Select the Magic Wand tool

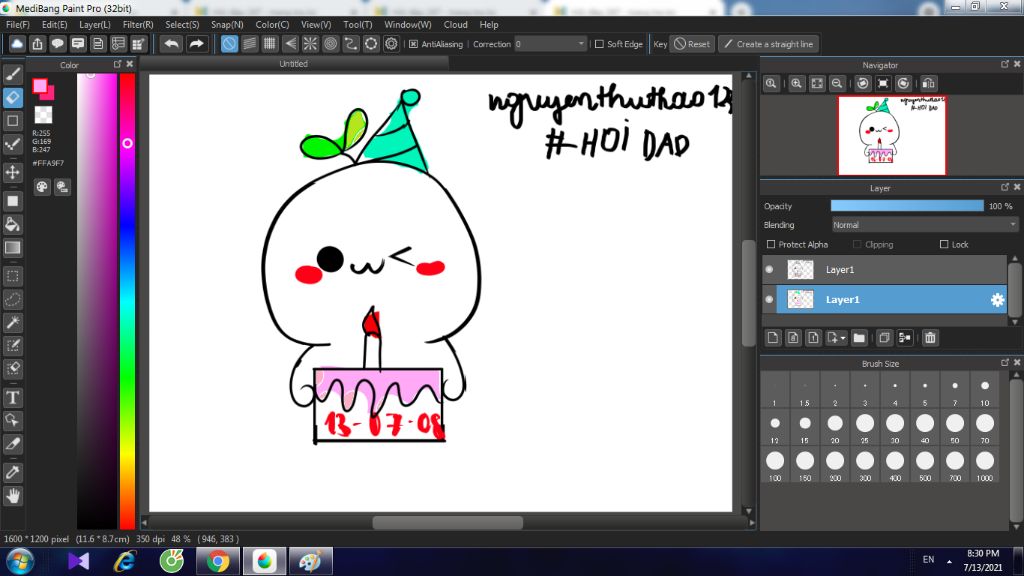tap(12, 323)
